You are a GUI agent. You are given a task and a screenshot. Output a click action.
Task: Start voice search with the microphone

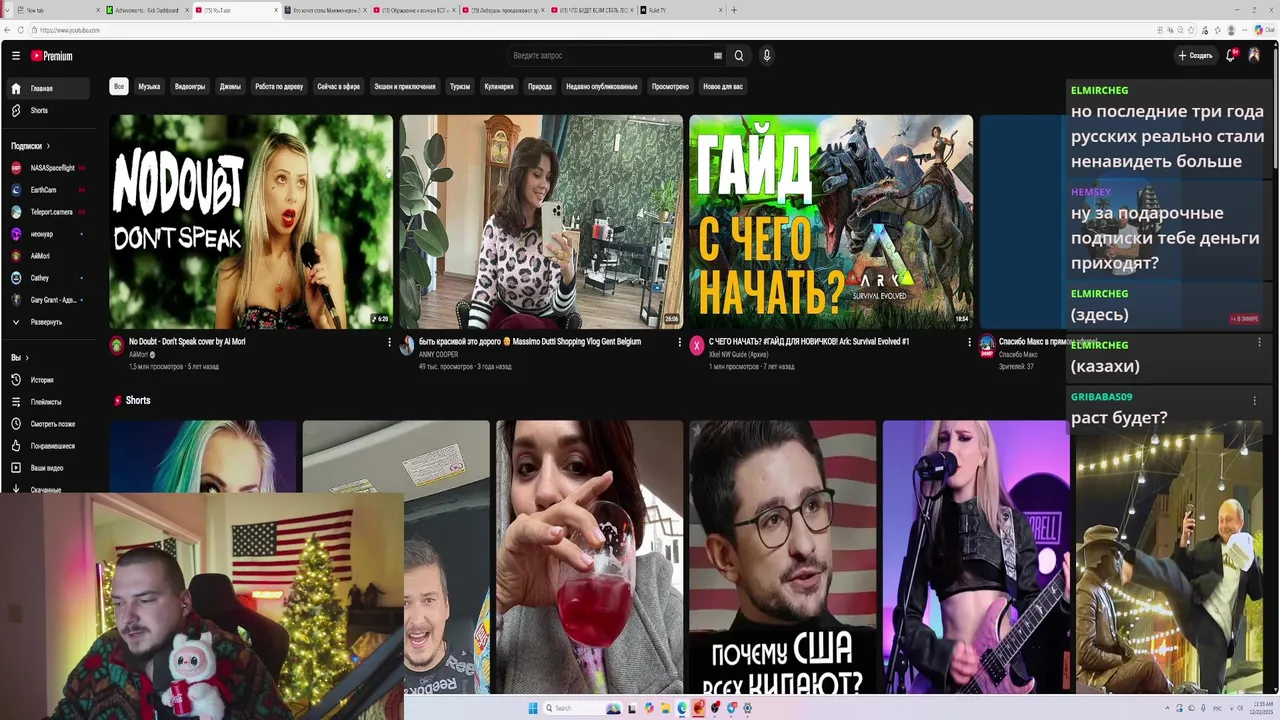point(767,56)
